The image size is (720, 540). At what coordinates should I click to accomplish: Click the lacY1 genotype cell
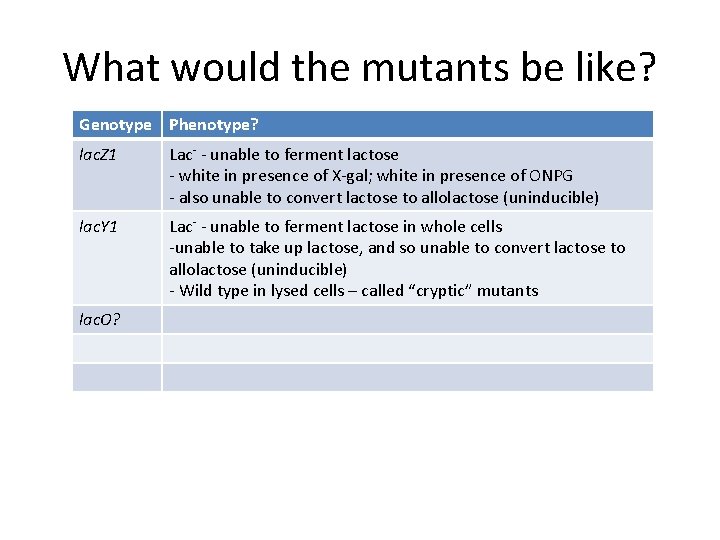tap(117, 258)
